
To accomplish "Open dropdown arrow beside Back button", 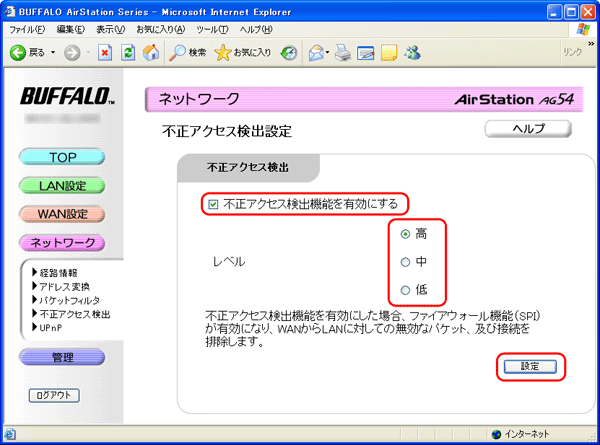I will point(54,51).
